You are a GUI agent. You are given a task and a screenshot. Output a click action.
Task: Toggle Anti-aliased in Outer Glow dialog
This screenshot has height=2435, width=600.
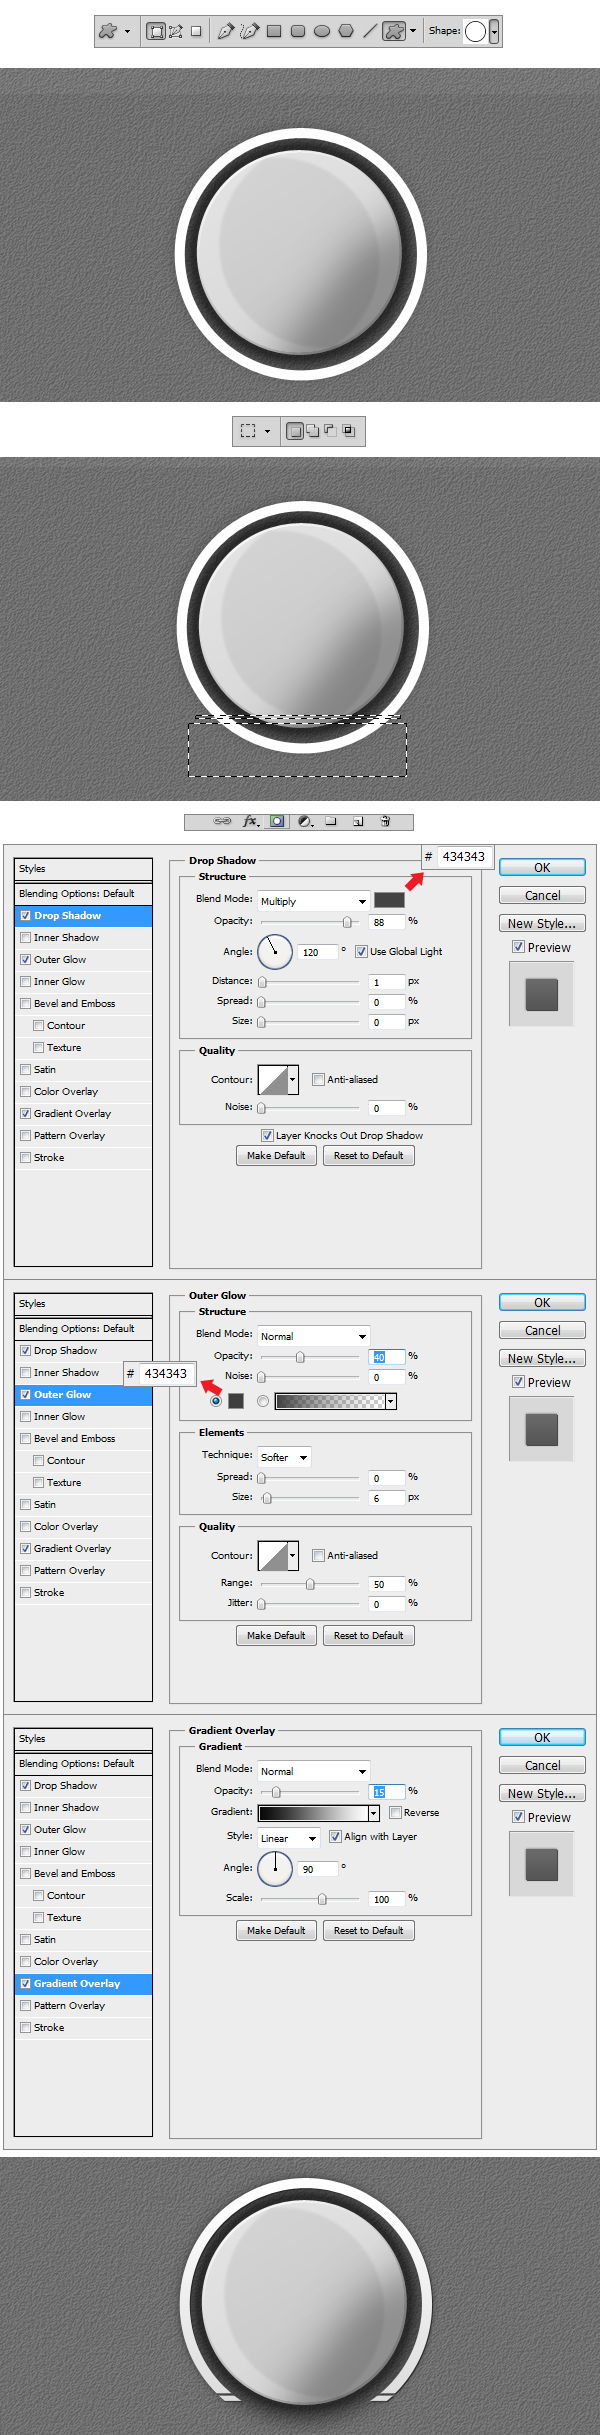(x=318, y=1555)
